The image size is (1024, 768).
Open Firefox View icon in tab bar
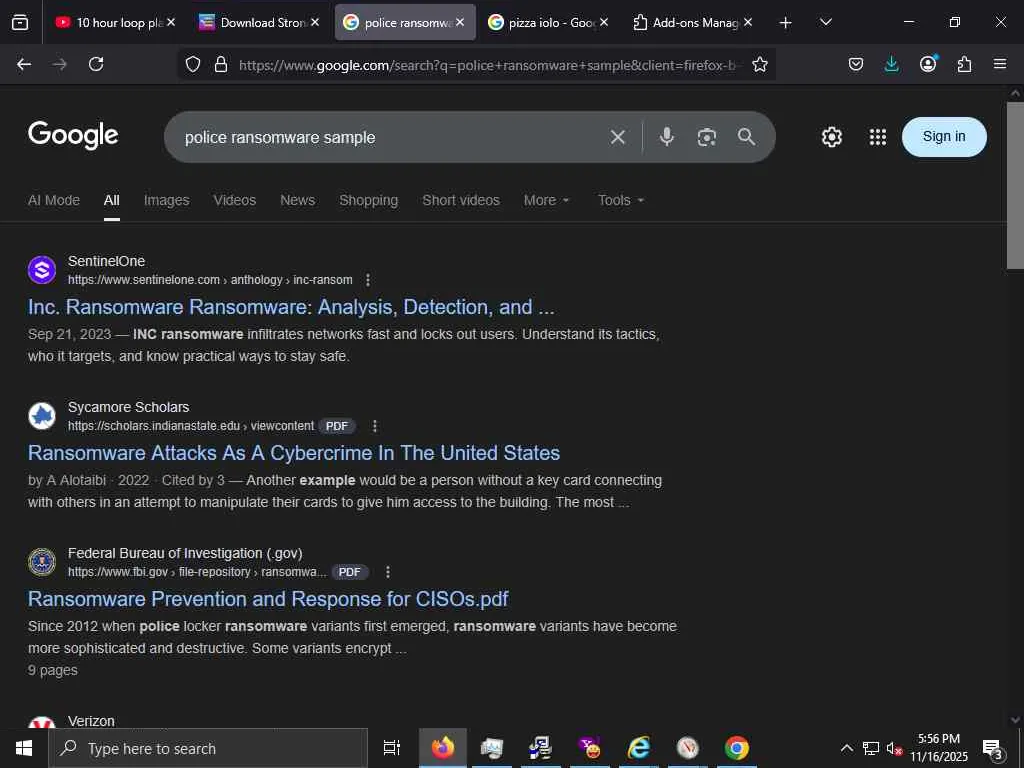coord(20,22)
